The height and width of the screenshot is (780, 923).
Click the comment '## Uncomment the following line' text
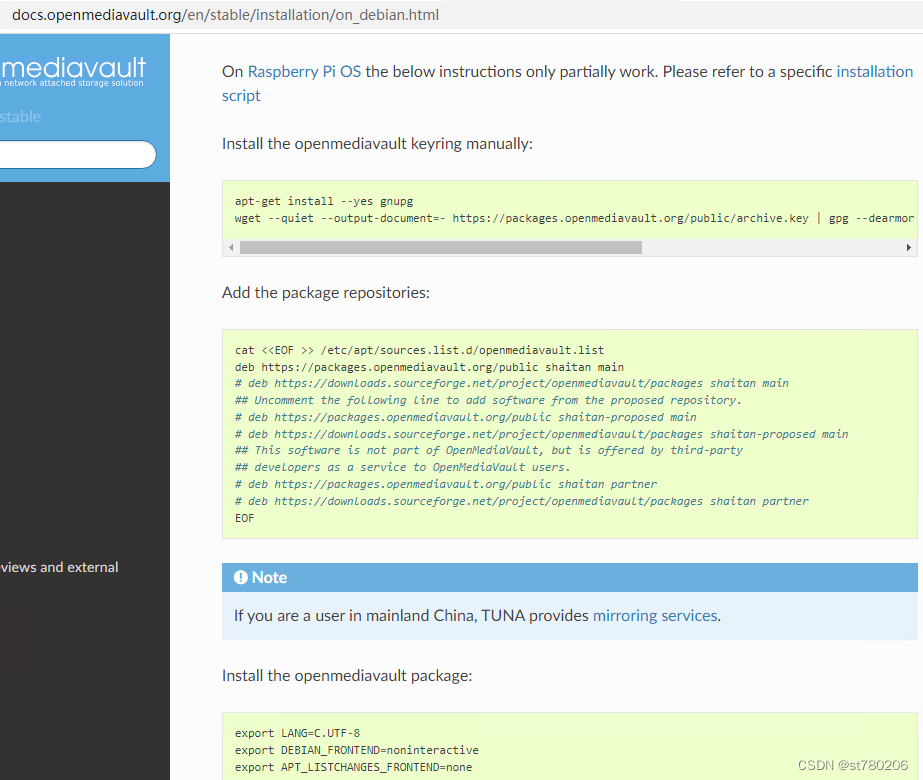pyautogui.click(x=488, y=400)
